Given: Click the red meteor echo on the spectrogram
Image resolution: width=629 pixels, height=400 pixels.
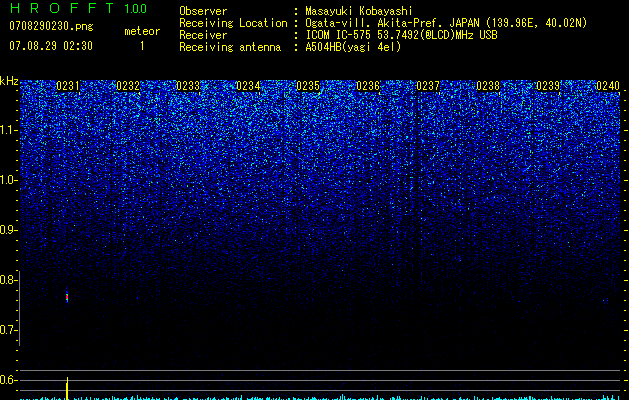Looking at the screenshot, I should (67, 296).
